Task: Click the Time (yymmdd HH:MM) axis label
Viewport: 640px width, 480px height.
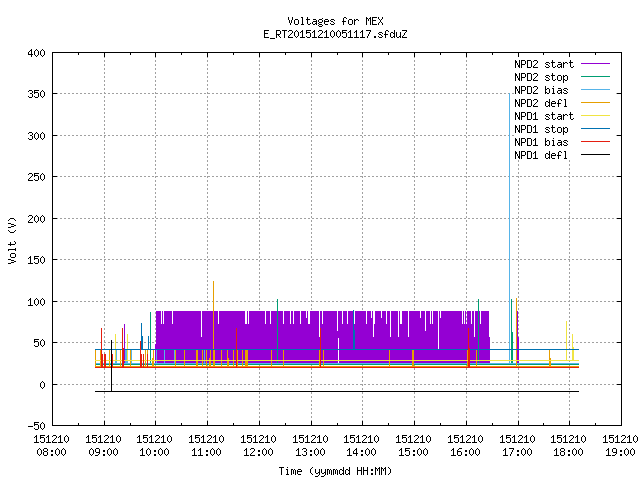Action: 335,471
